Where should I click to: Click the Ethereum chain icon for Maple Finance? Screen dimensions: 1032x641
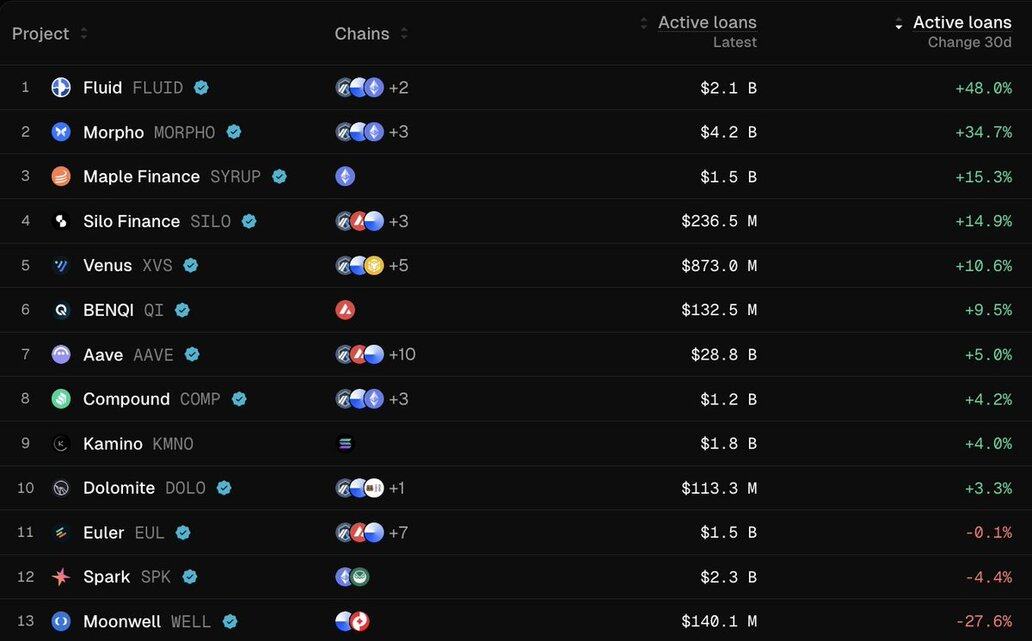coord(345,176)
